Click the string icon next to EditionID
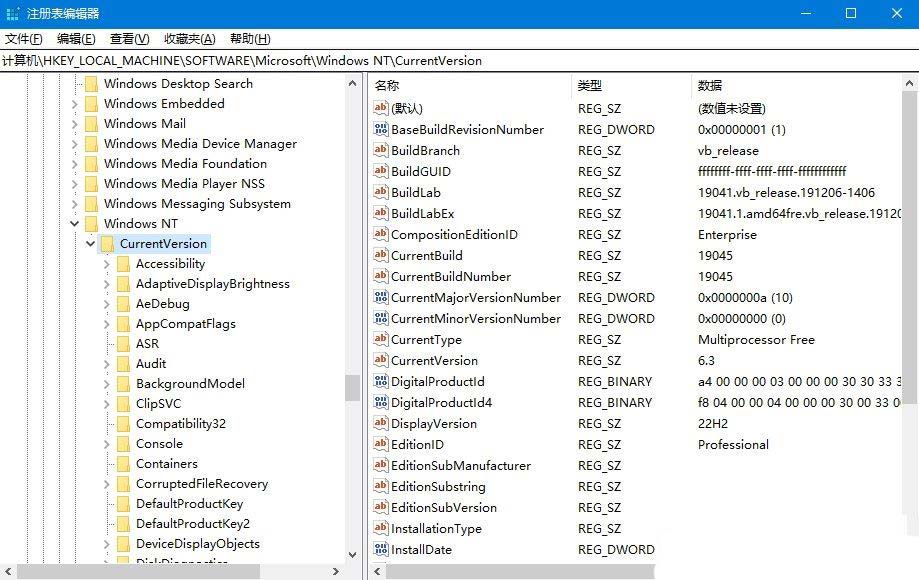919x580 pixels. point(380,444)
